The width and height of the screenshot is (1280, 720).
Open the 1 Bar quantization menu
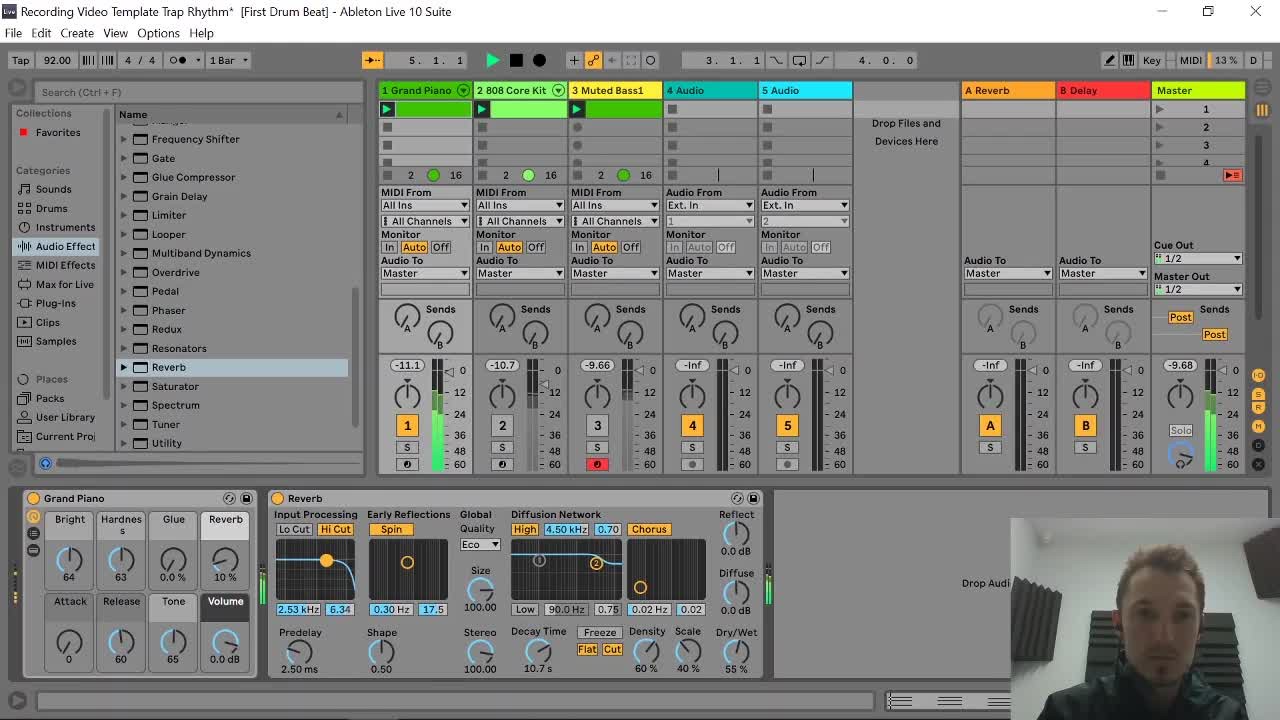228,60
